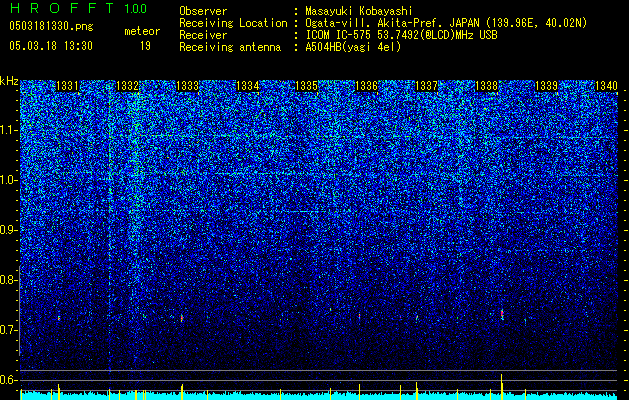This screenshot has height=400, width=629.
Task: Select the ICOM IC-575 receiver description
Action: 401,35
